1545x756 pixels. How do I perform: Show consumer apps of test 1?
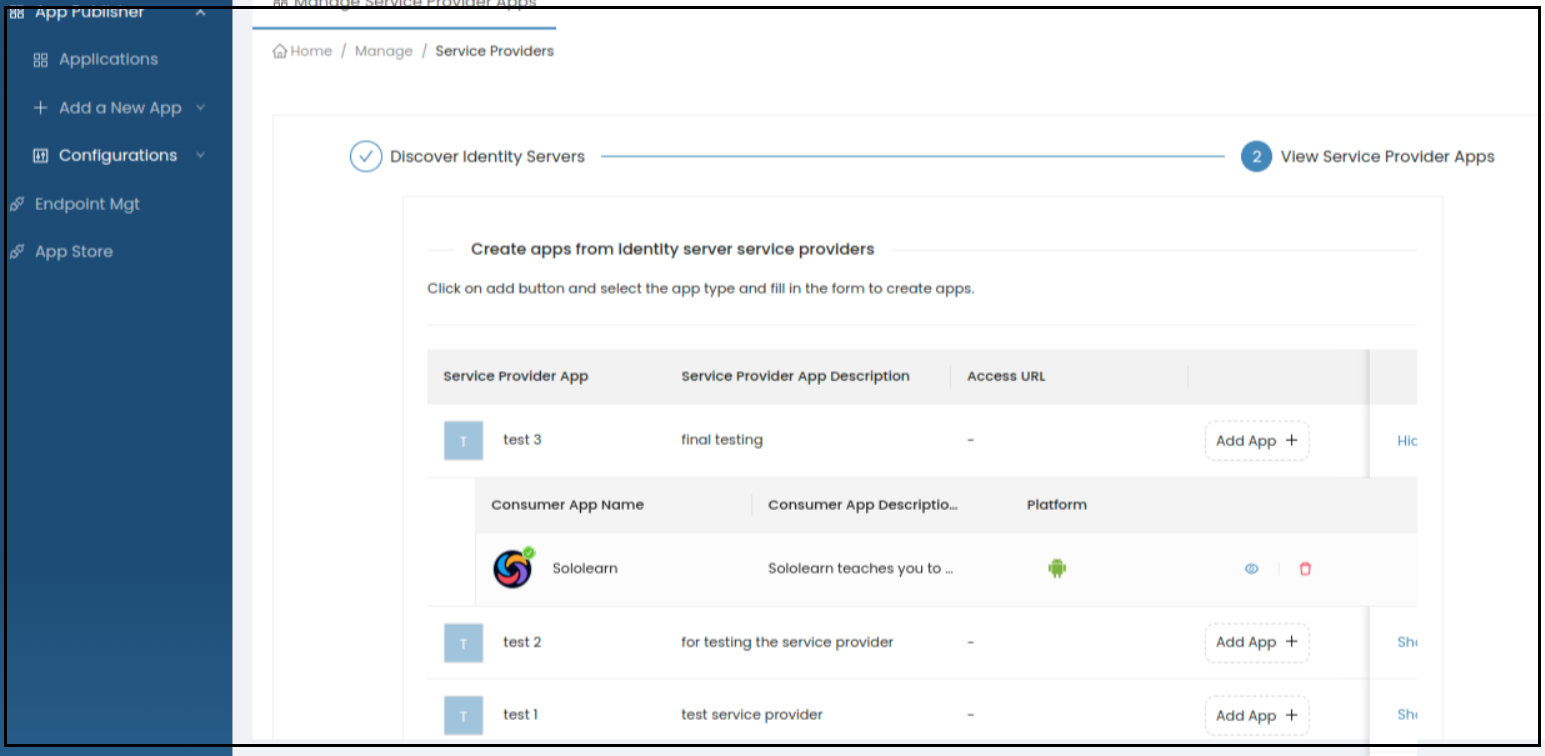pos(1407,715)
